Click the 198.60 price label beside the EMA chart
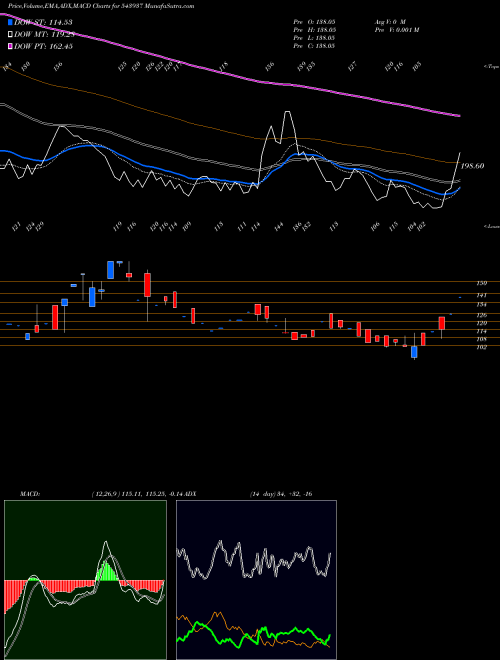500x660 pixels. pos(472,166)
